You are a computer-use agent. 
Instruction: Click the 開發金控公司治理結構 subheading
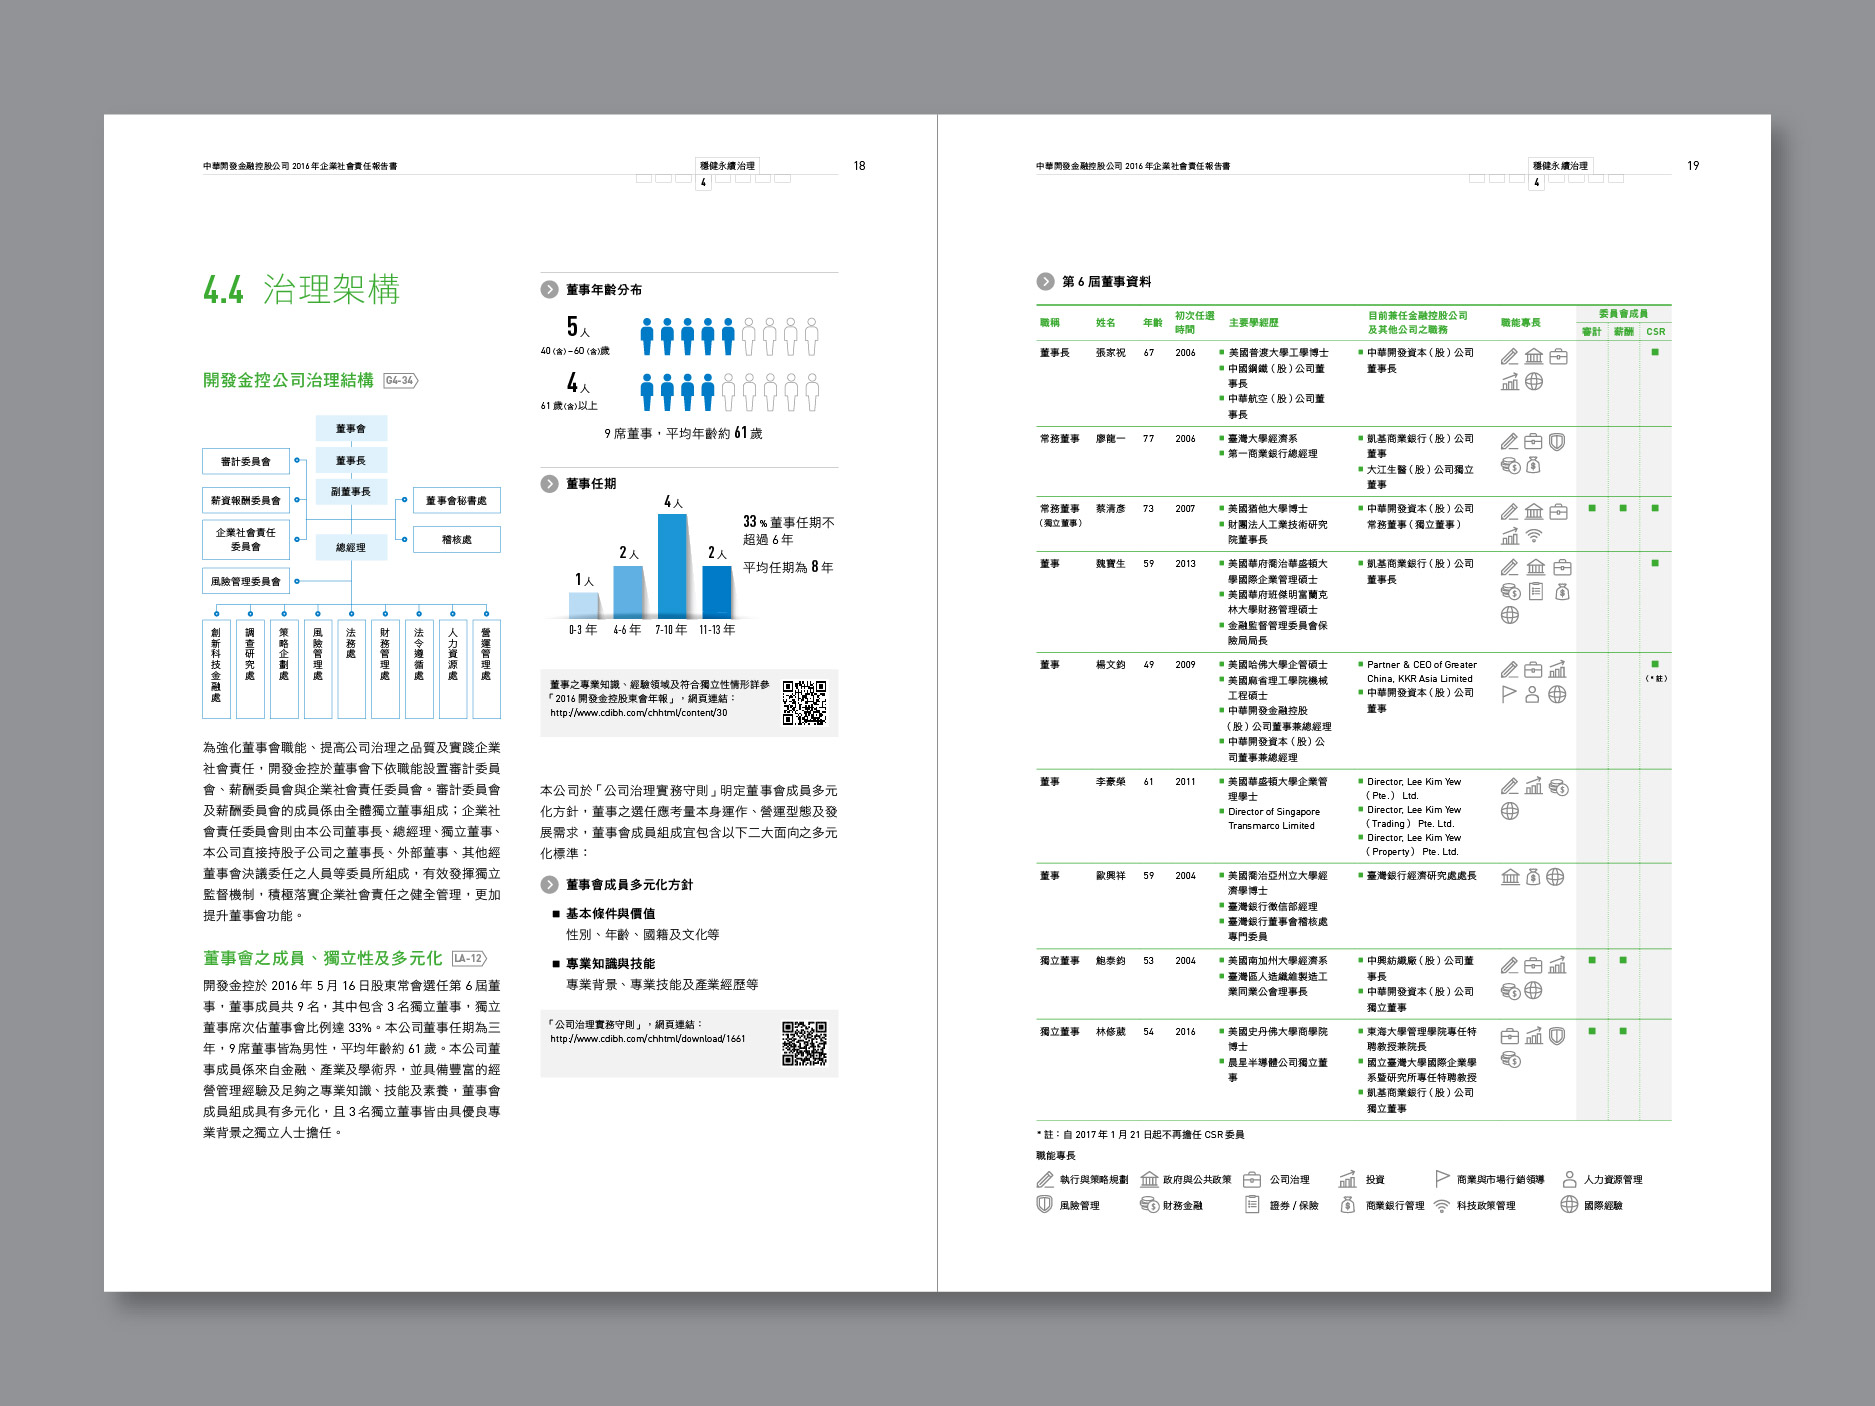(x=288, y=380)
